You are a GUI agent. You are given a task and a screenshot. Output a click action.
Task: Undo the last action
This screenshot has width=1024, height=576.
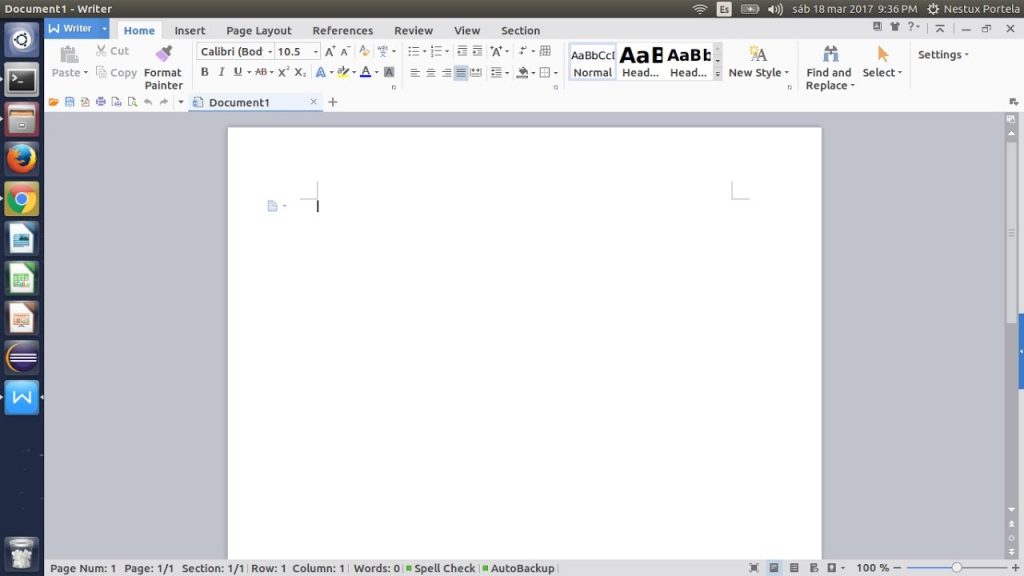click(x=149, y=101)
